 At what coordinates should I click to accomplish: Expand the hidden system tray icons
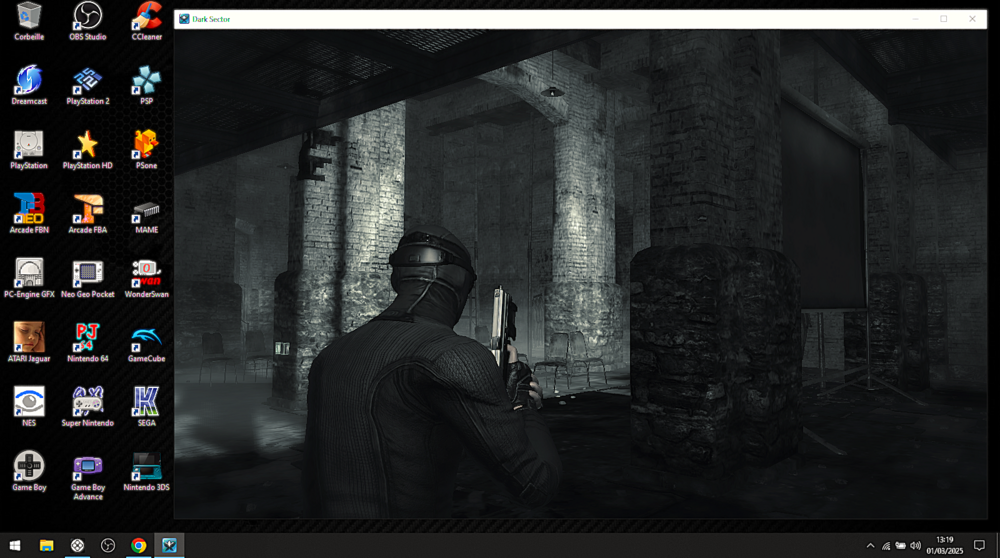[x=870, y=545]
